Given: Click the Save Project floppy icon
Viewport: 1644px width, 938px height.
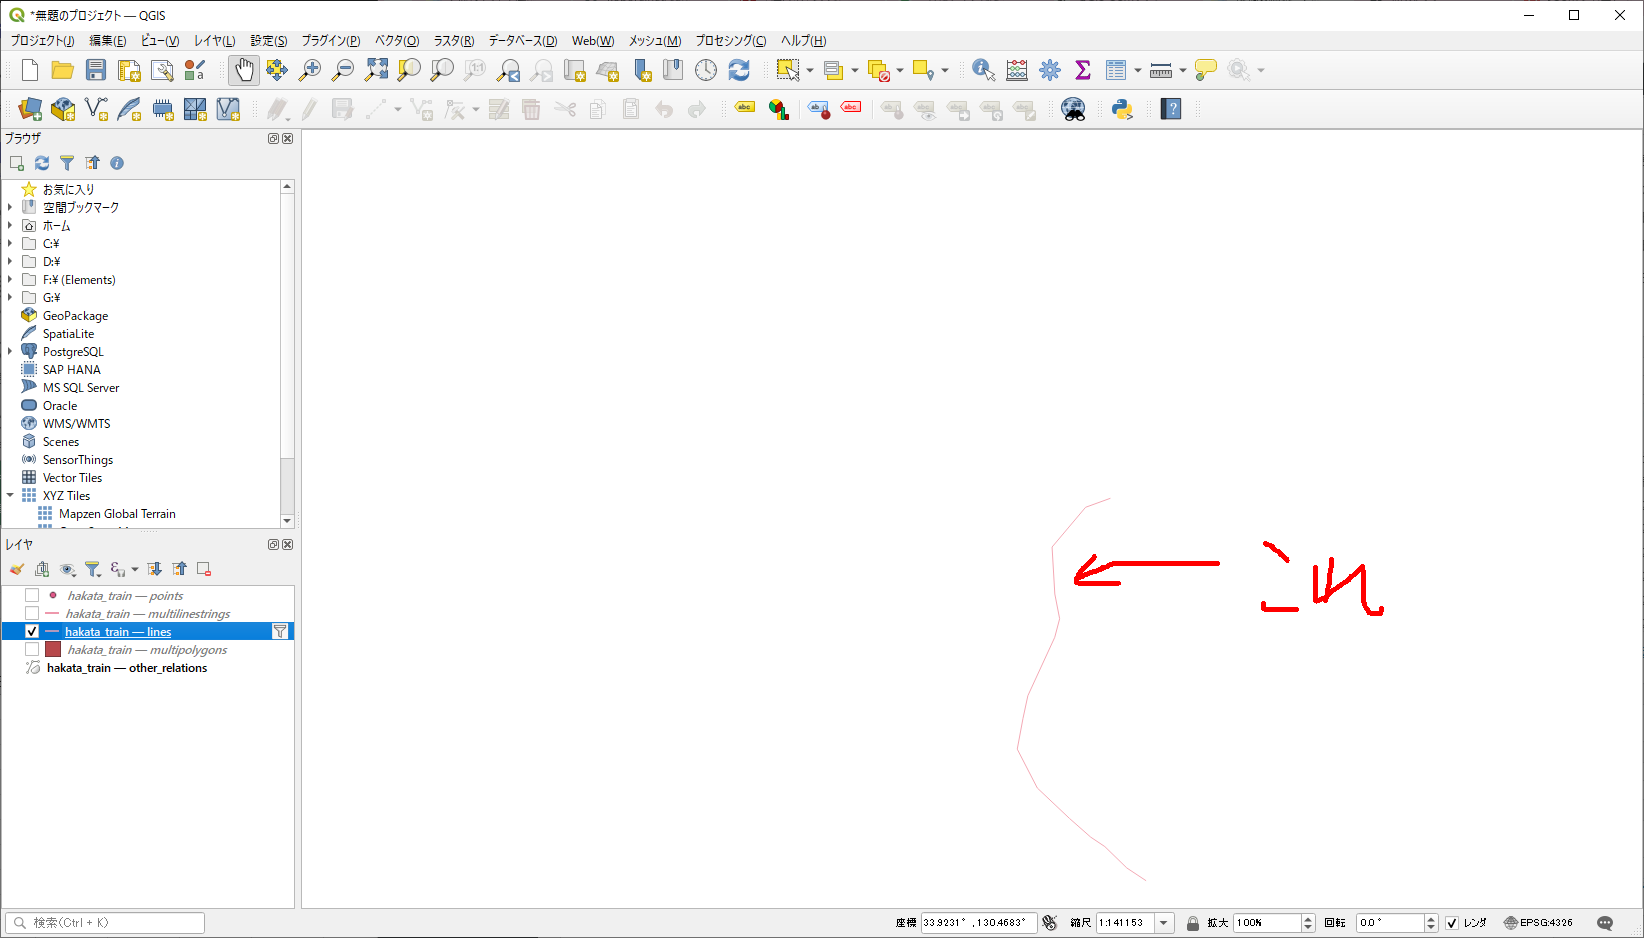Looking at the screenshot, I should tap(96, 70).
